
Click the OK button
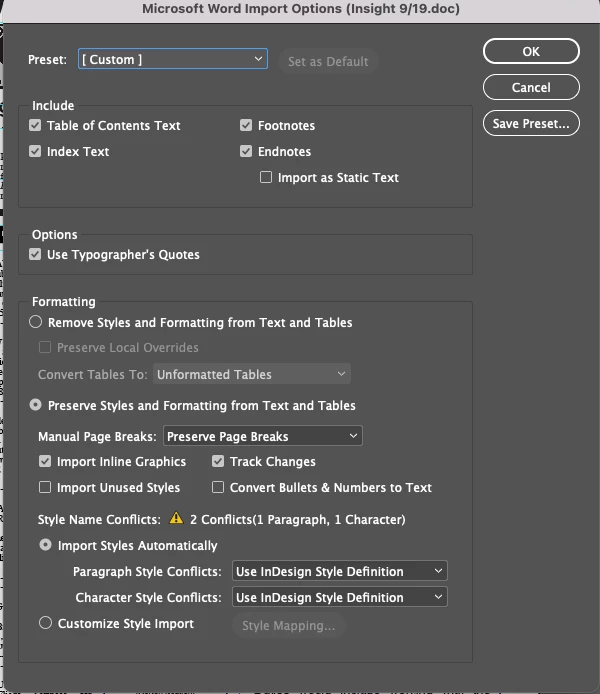click(x=531, y=51)
